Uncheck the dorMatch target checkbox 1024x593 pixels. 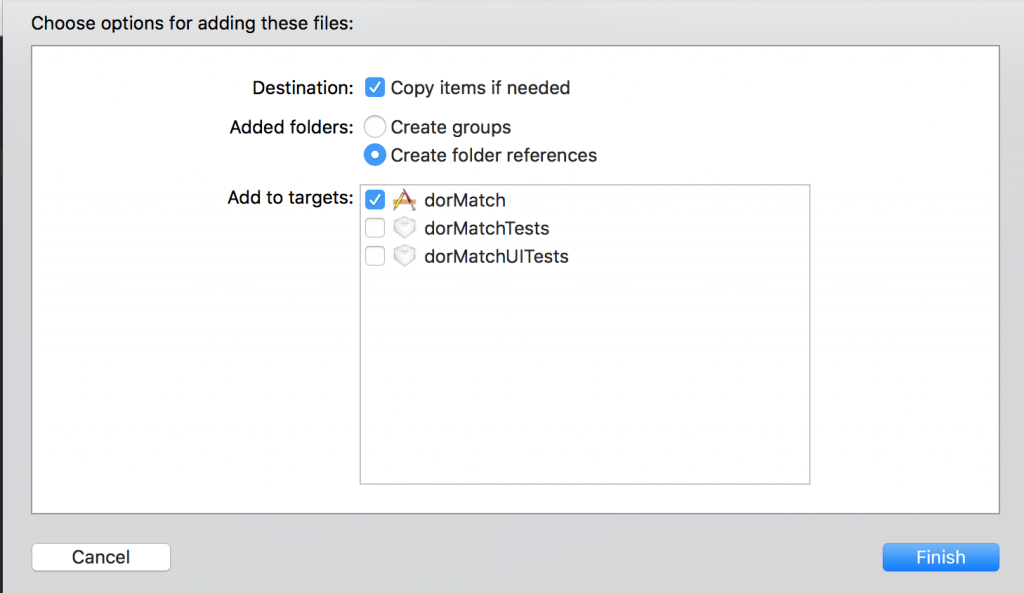[375, 200]
